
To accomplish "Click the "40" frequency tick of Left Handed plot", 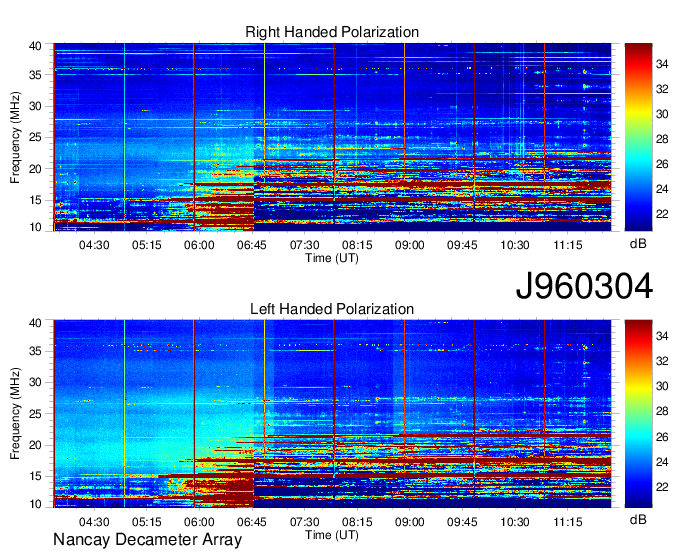I will [35, 322].
